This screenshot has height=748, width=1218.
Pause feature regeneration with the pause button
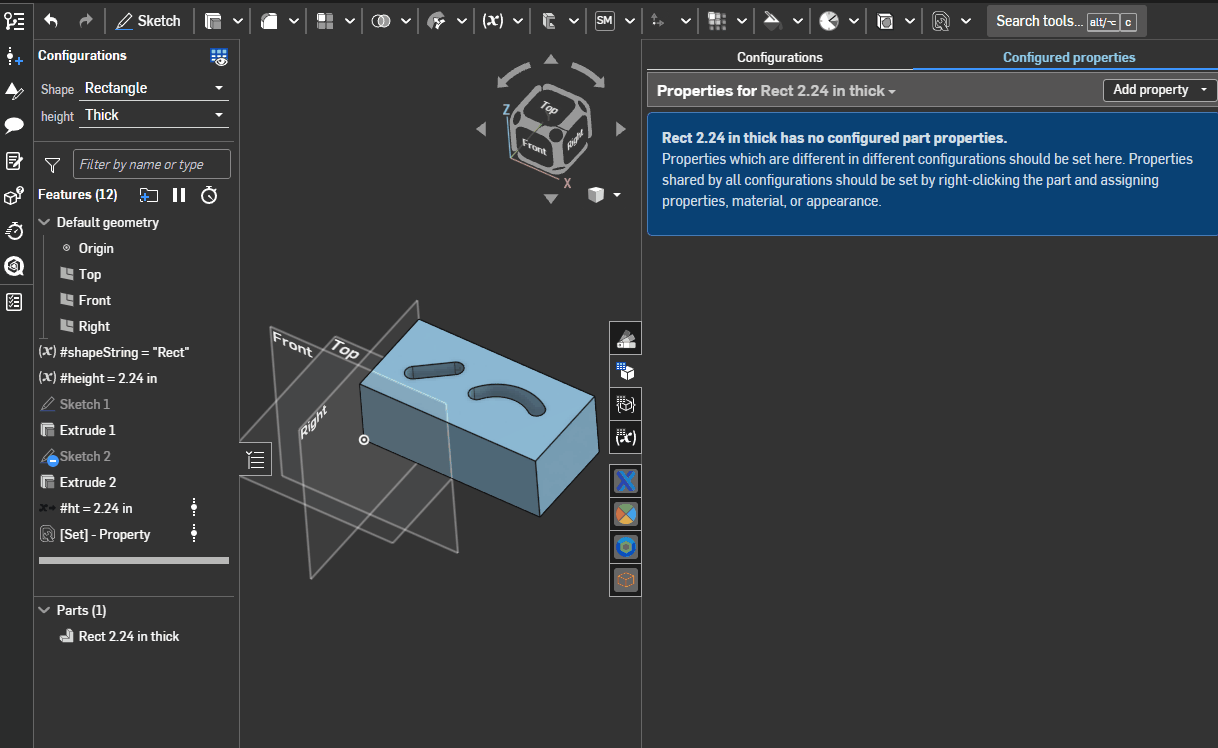point(179,195)
